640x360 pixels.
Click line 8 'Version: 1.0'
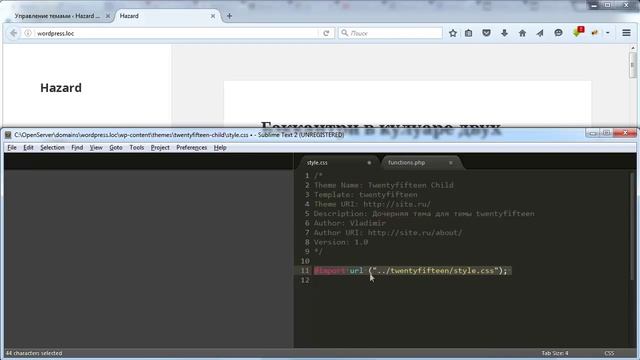(x=340, y=242)
